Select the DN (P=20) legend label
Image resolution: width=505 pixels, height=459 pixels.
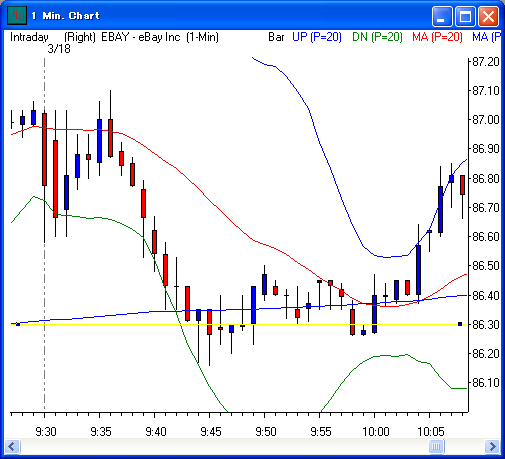(x=377, y=37)
